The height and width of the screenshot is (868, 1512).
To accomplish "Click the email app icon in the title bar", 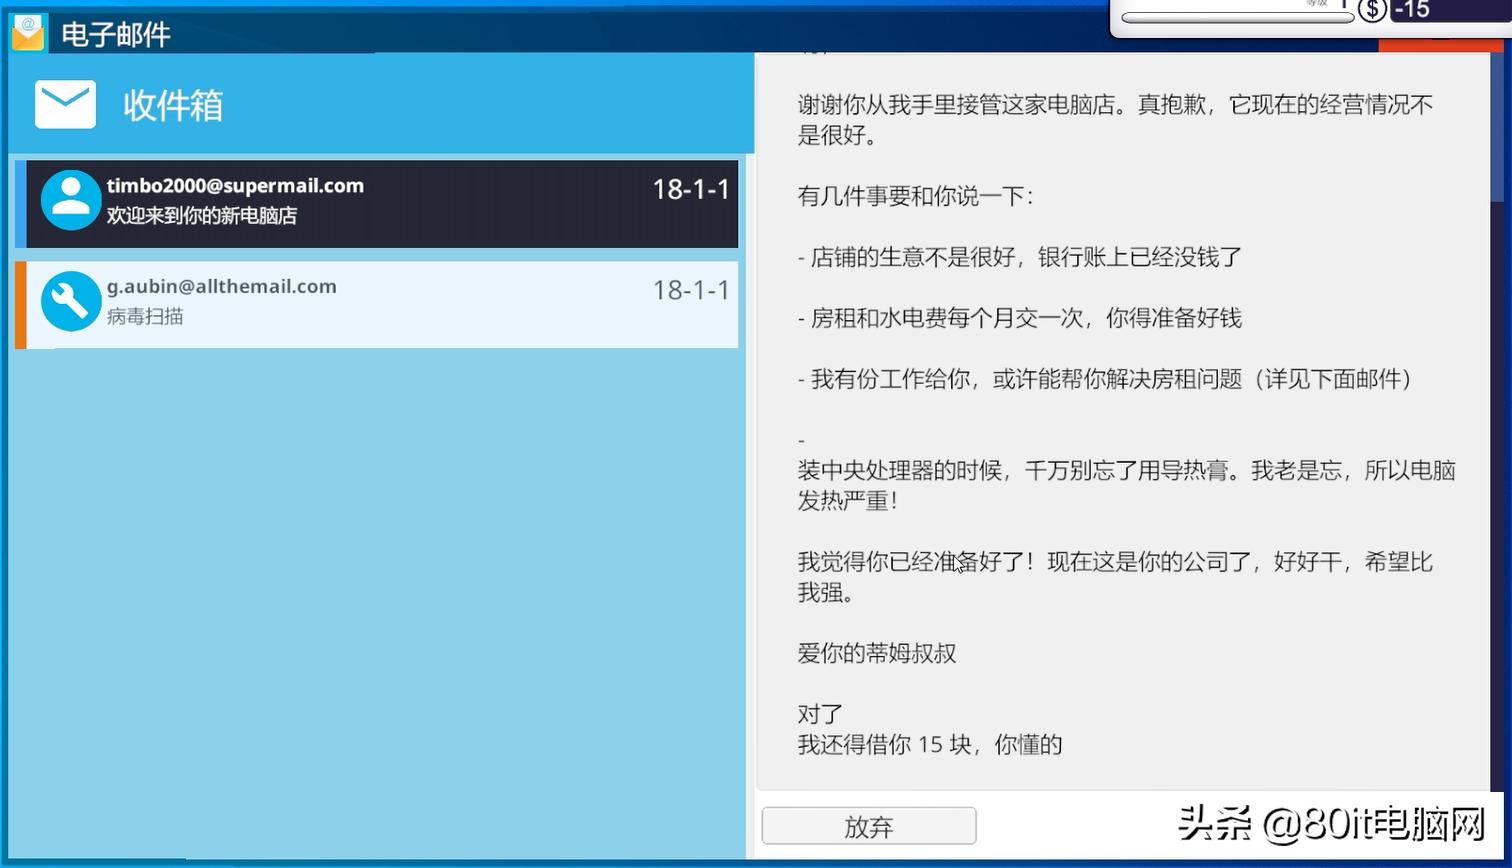I will pos(28,33).
